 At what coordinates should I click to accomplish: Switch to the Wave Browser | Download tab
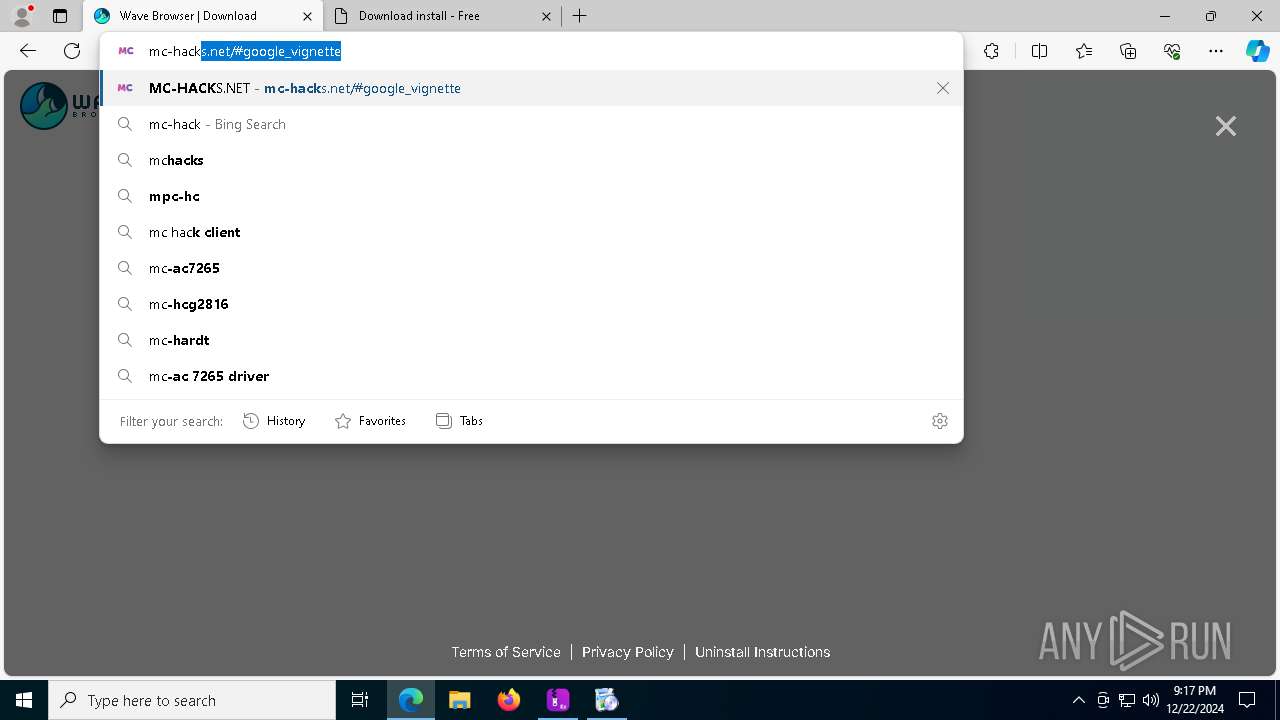190,16
